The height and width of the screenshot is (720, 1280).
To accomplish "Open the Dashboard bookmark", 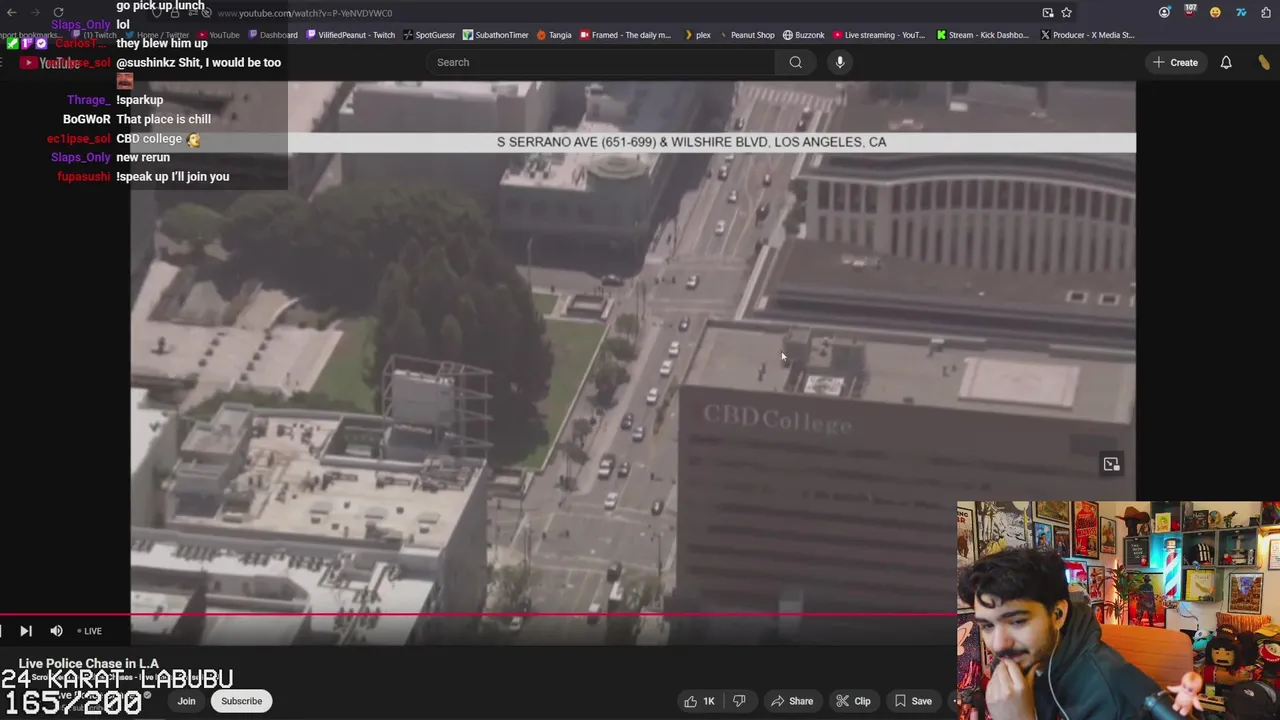I will tap(273, 35).
